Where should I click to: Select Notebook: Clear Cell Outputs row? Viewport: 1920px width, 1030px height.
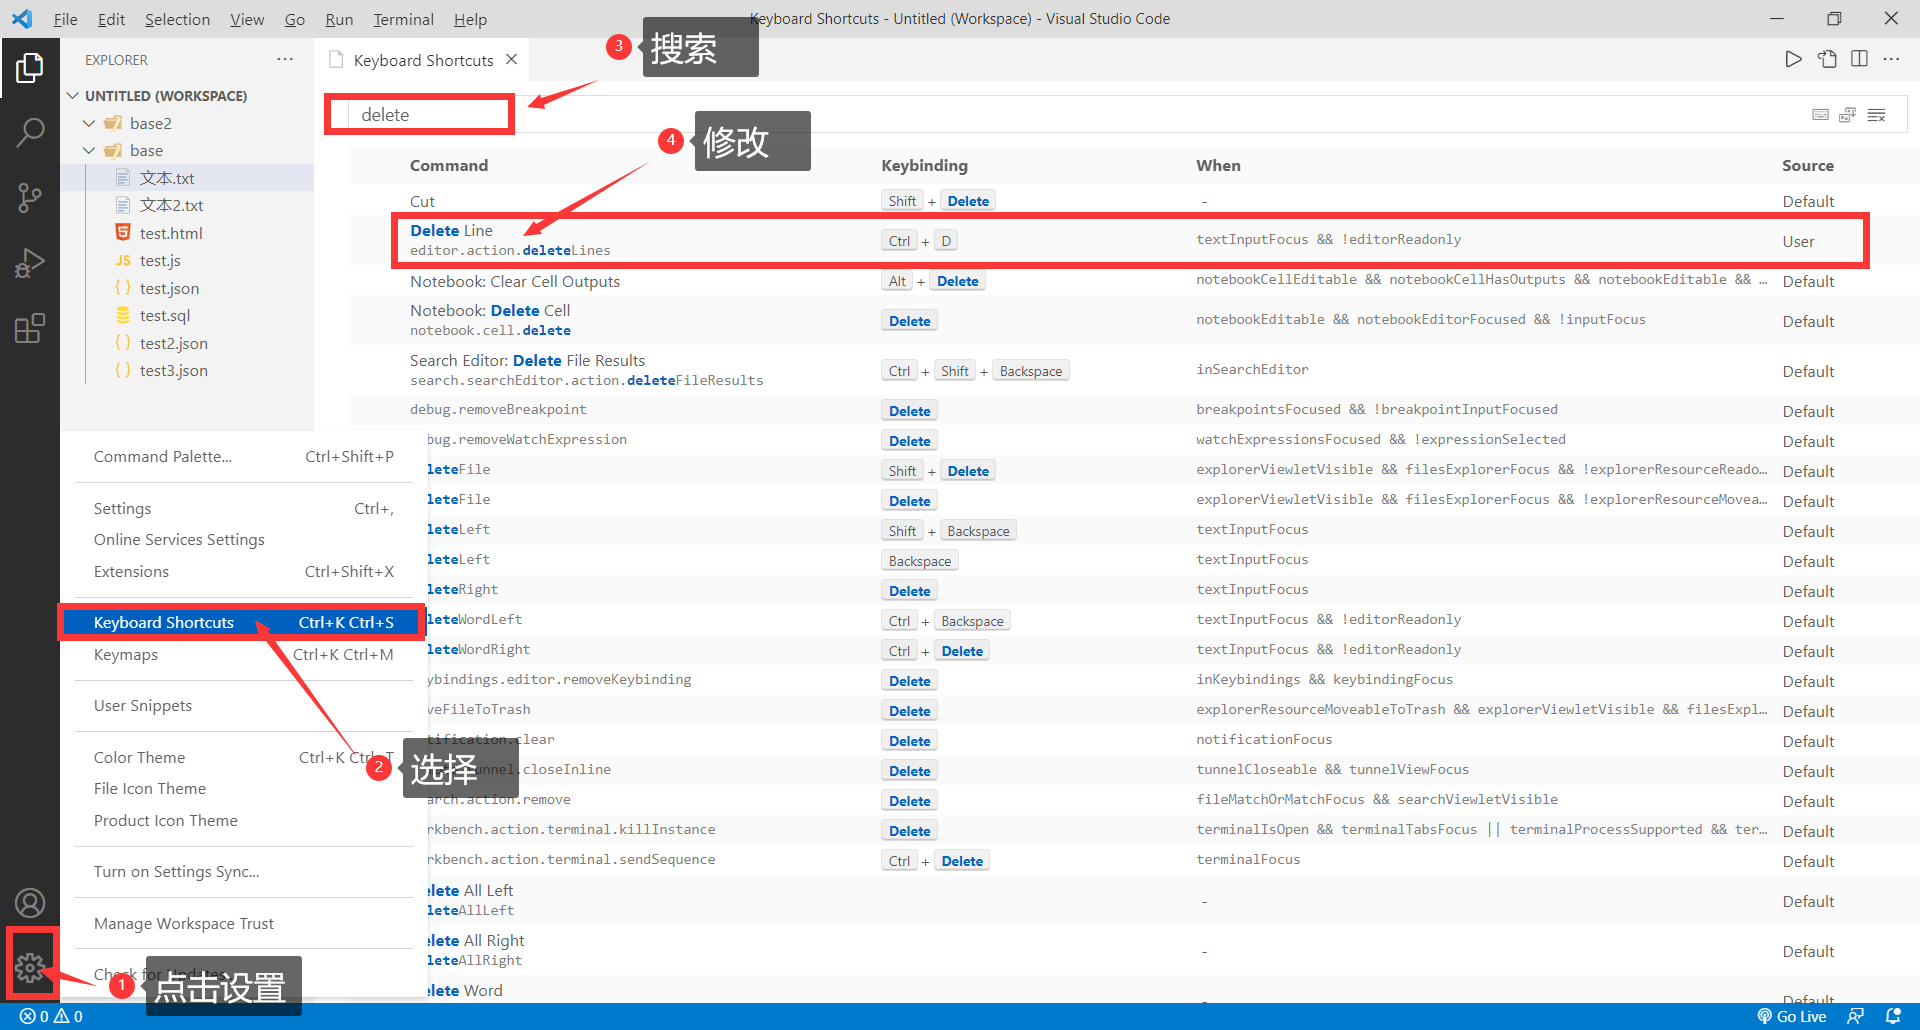click(x=1134, y=281)
